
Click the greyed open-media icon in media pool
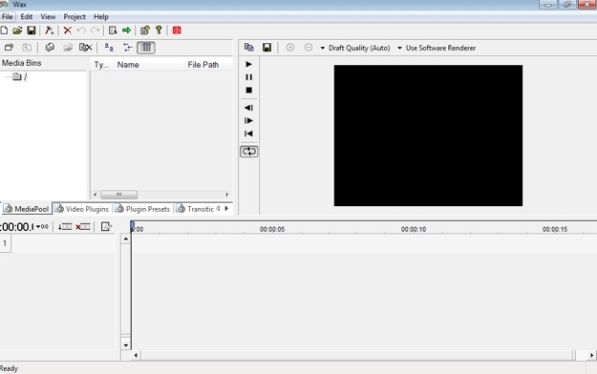click(x=68, y=48)
